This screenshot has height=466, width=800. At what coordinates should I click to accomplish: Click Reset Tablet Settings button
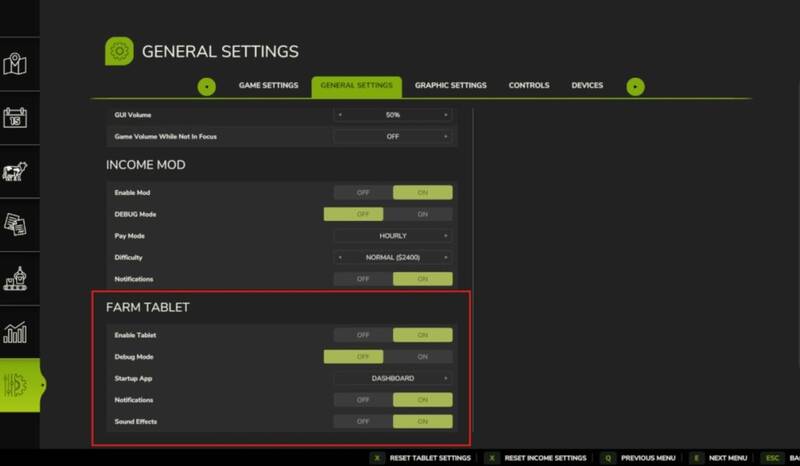pyautogui.click(x=421, y=457)
